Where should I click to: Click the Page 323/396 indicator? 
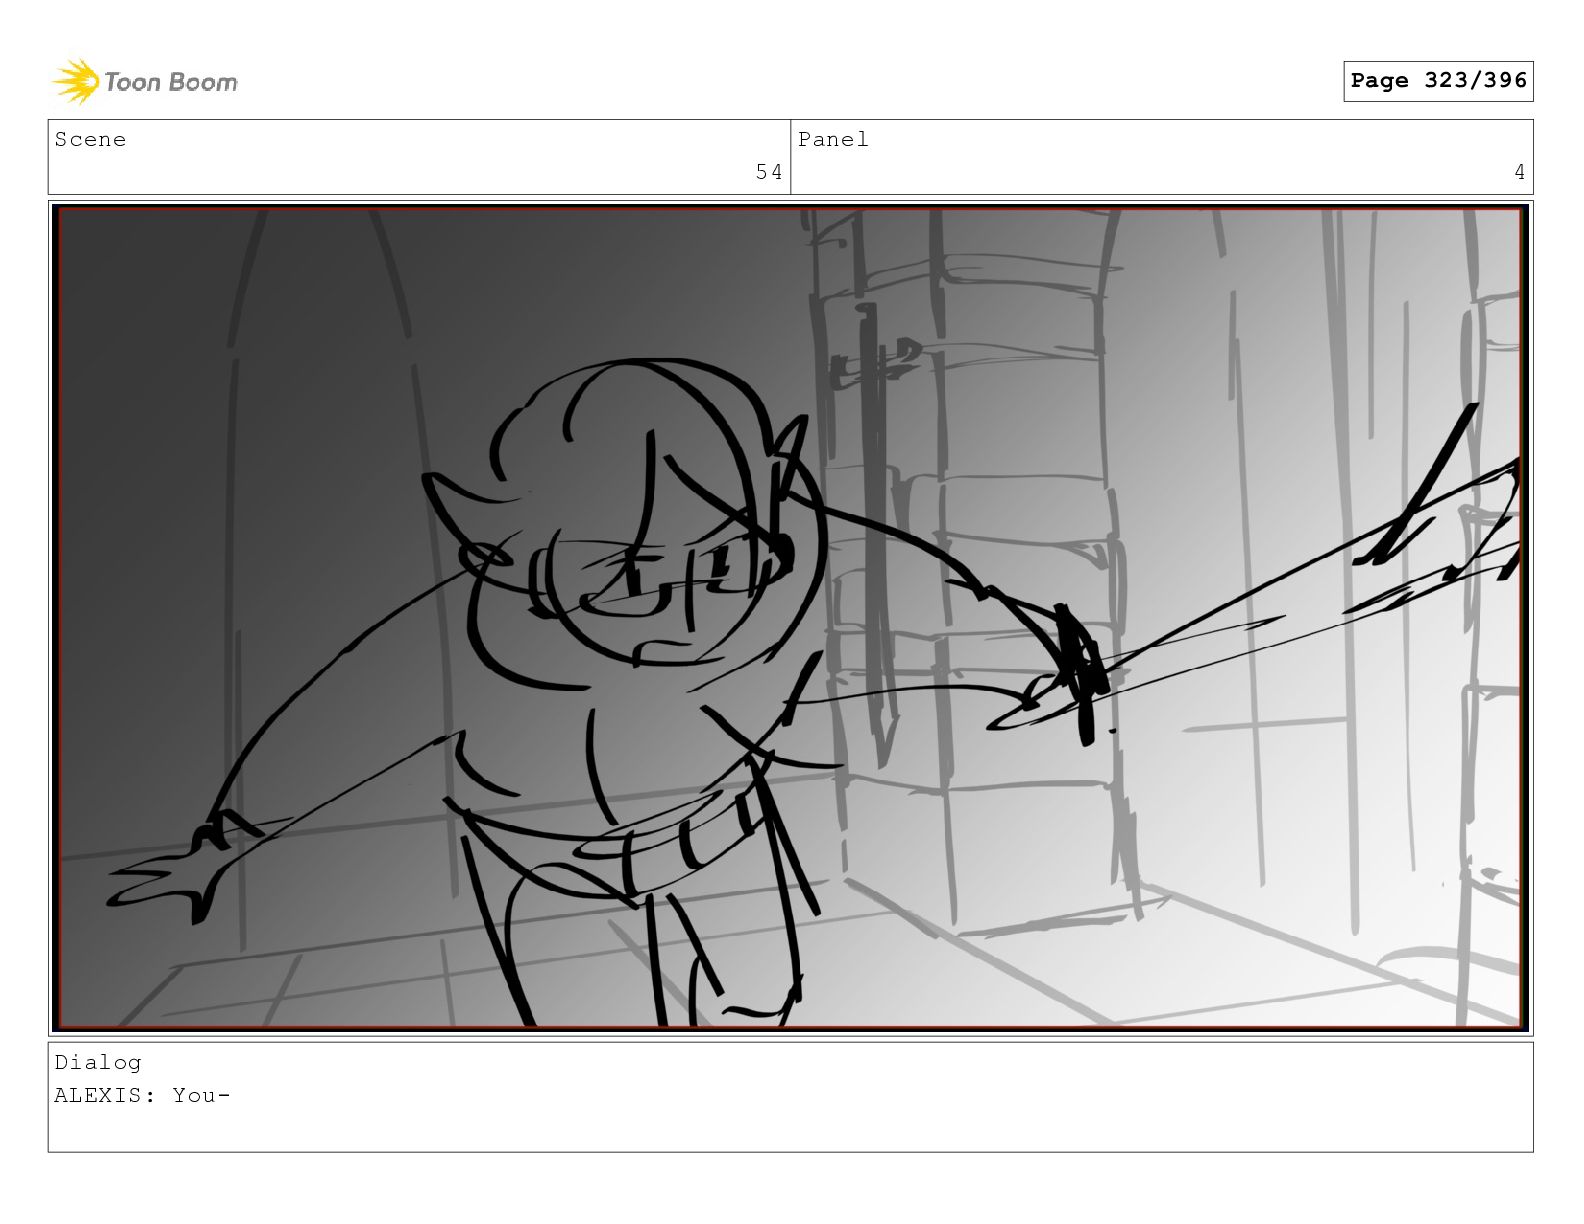[1438, 81]
